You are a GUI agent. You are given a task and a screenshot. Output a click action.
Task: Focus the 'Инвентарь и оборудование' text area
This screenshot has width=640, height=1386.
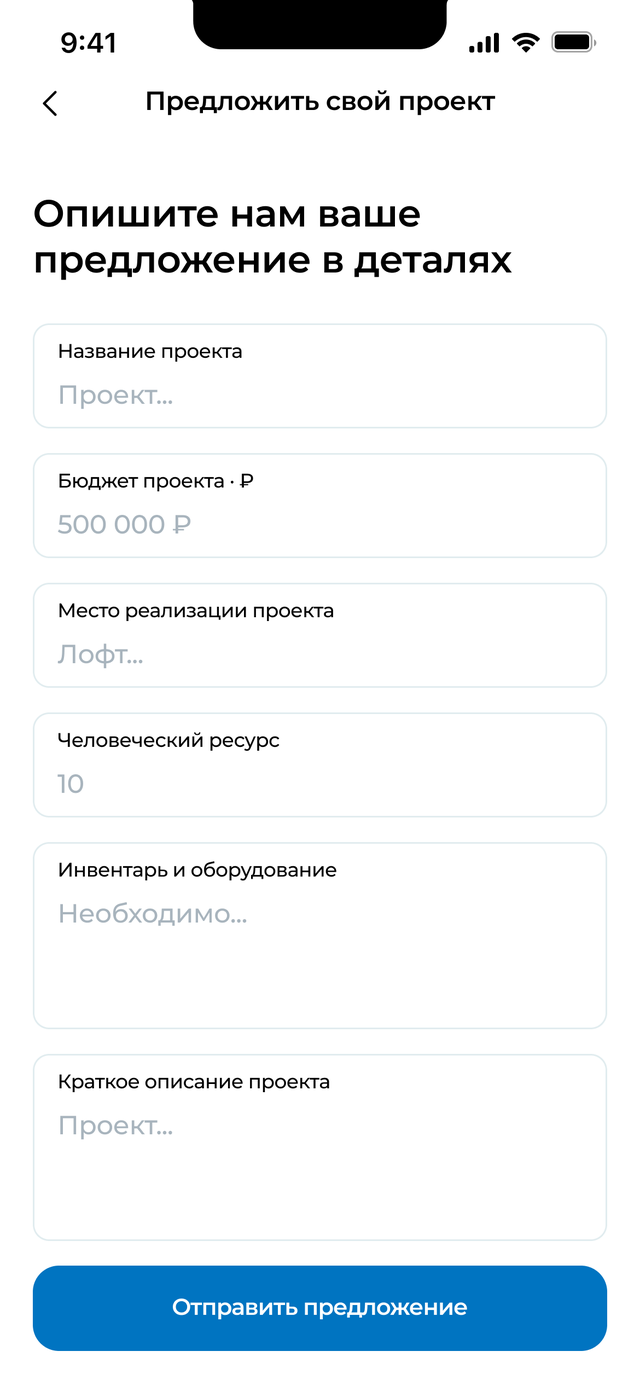coord(320,950)
